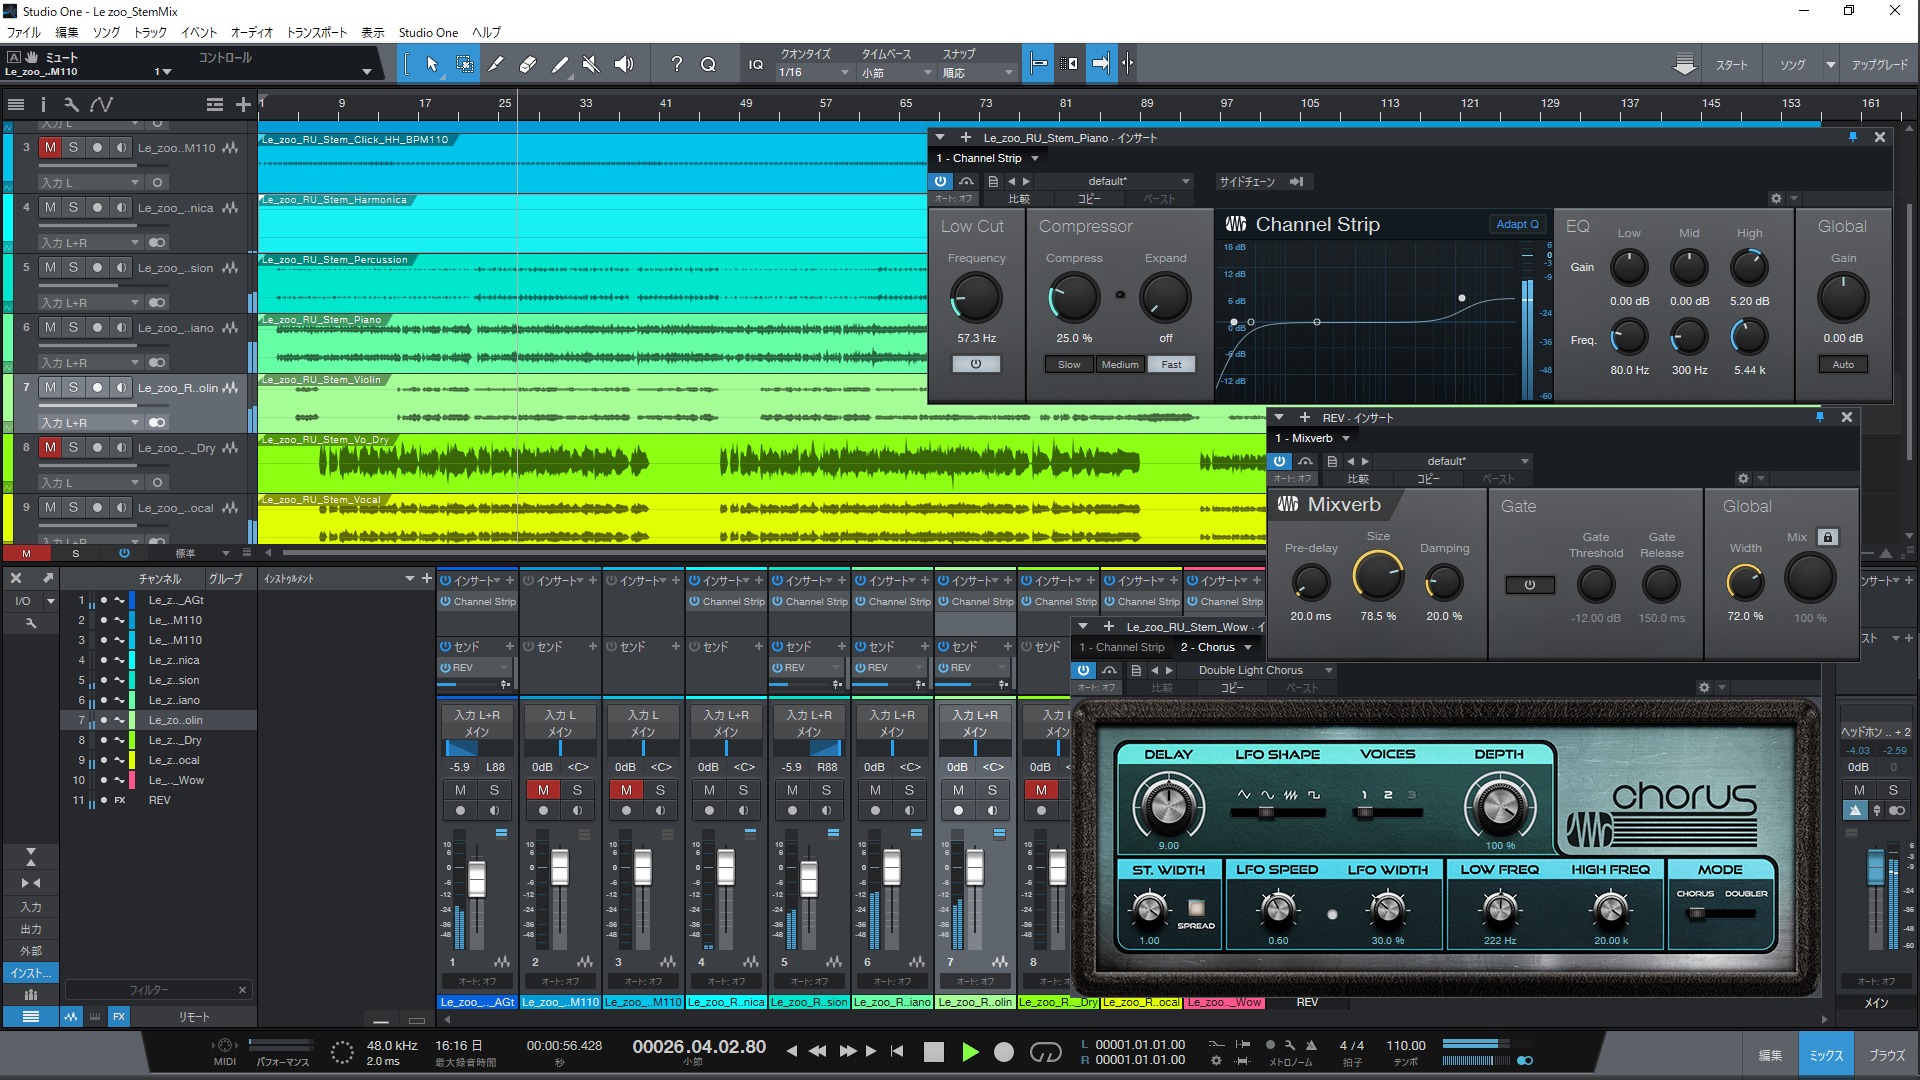The height and width of the screenshot is (1080, 1920).
Task: Toggle Autoscroll button in toolbar
Action: pos(1100,64)
